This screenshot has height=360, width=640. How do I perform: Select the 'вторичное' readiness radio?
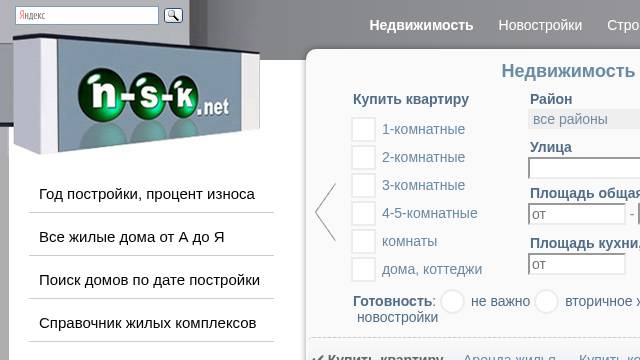point(546,301)
